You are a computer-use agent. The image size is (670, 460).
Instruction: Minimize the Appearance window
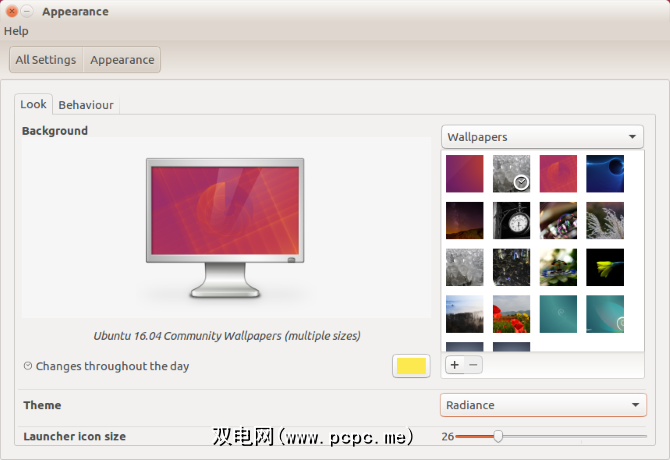(x=27, y=12)
